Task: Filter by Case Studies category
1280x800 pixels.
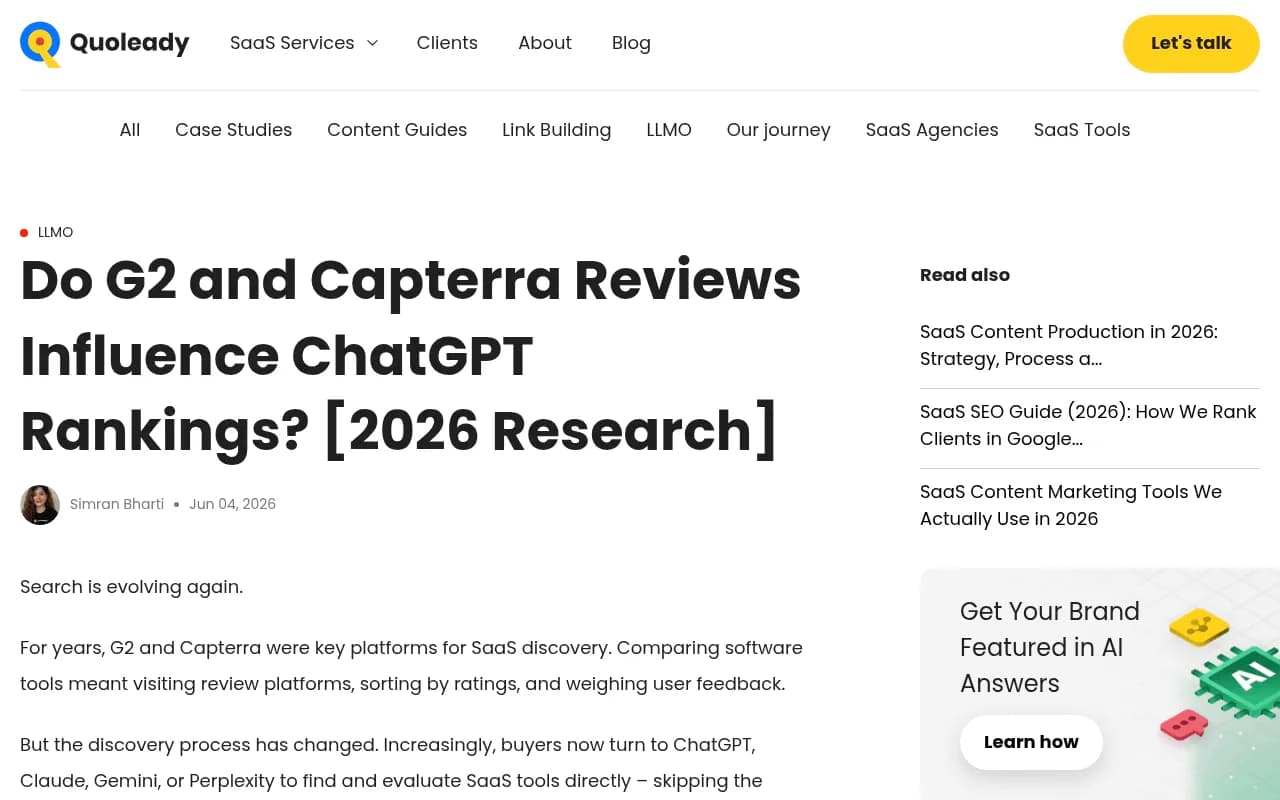Action: click(233, 130)
